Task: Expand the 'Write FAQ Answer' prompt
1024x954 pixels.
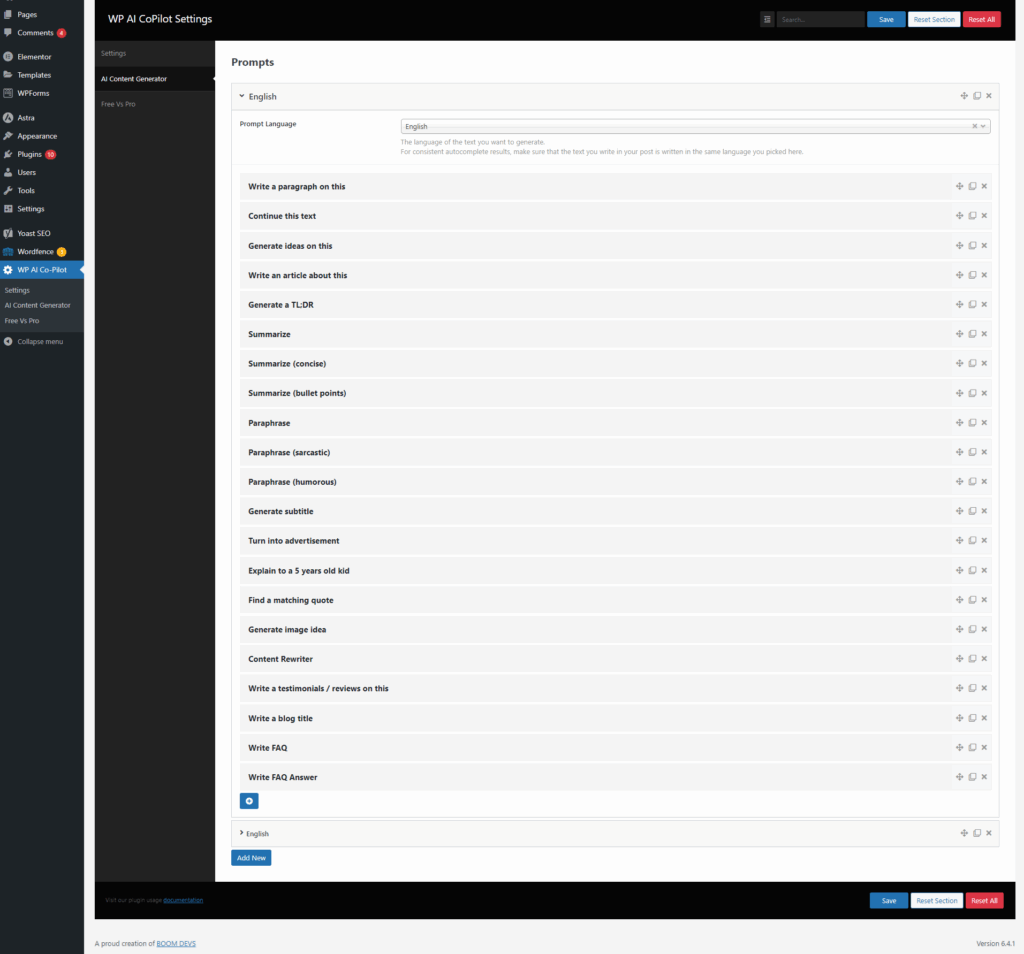Action: [x=615, y=777]
